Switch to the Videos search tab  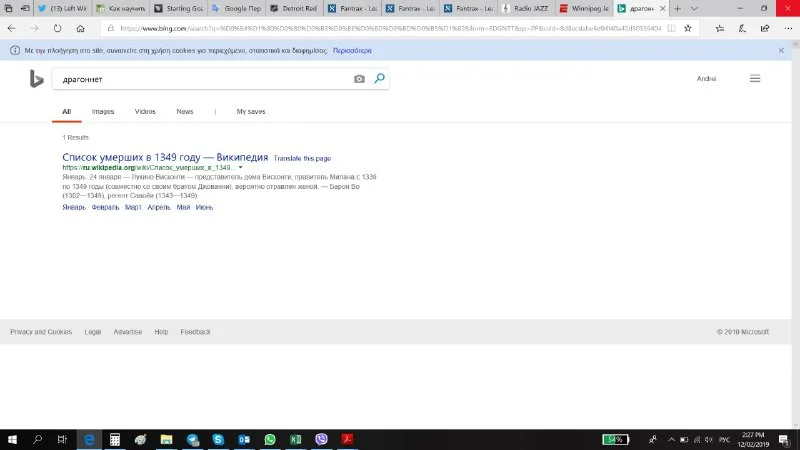(145, 112)
